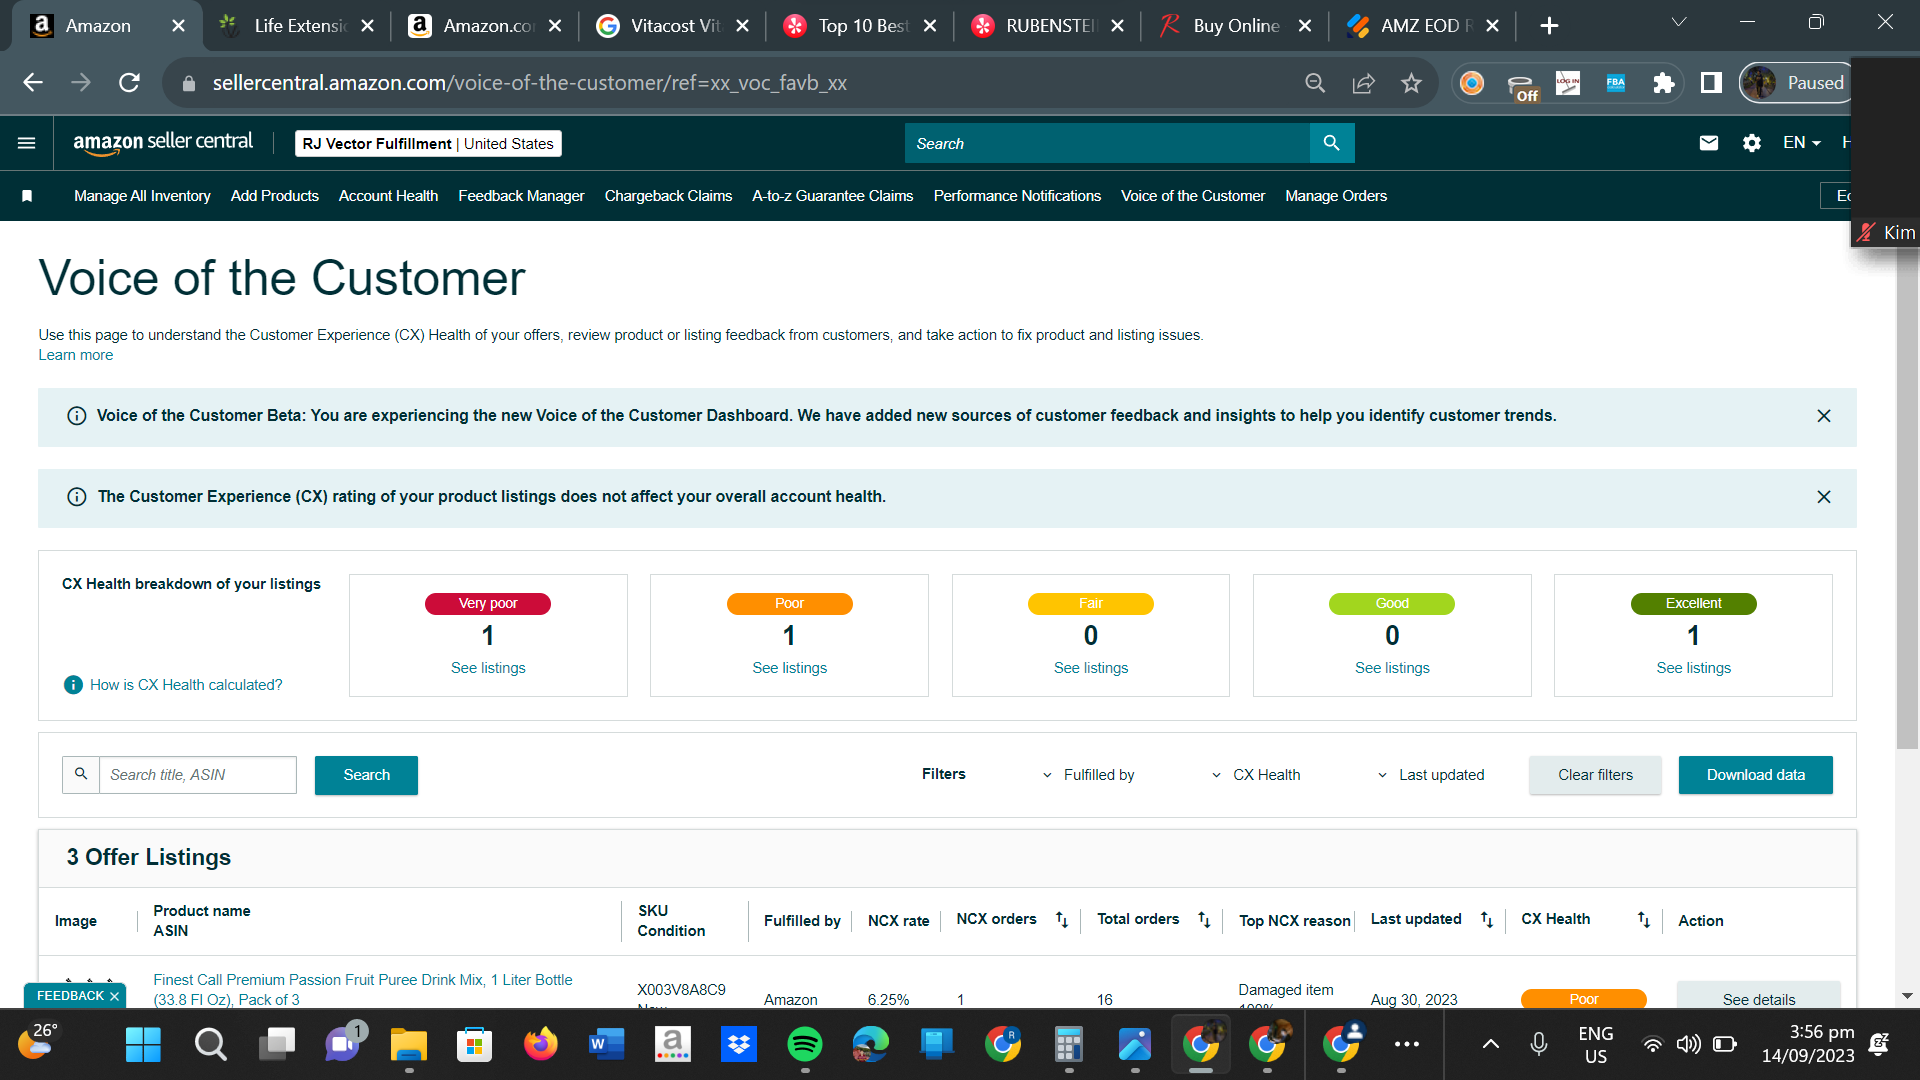This screenshot has width=1920, height=1080.
Task: Open Add Products menu item
Action: point(275,196)
